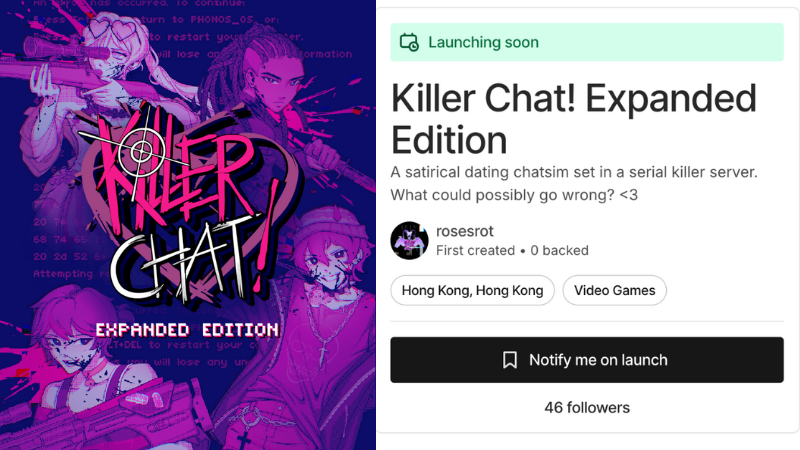Select the Hong Kong, Hong Kong location tag
Screen dimensions: 800x450
[x=472, y=290]
